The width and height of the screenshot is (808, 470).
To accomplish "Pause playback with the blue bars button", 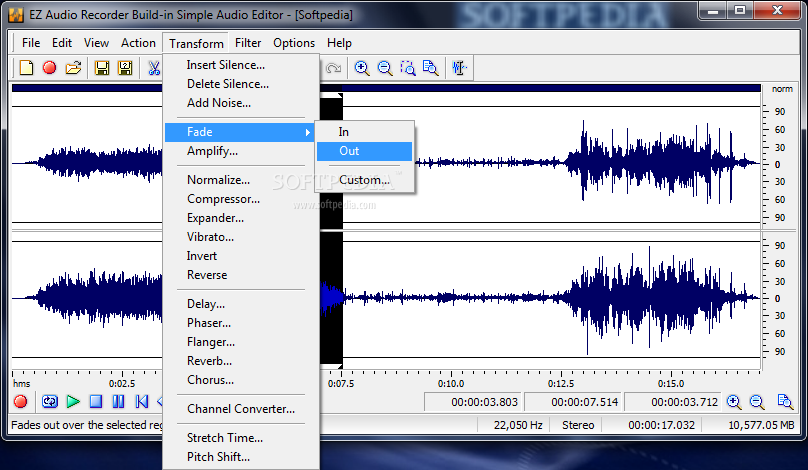I will [119, 401].
